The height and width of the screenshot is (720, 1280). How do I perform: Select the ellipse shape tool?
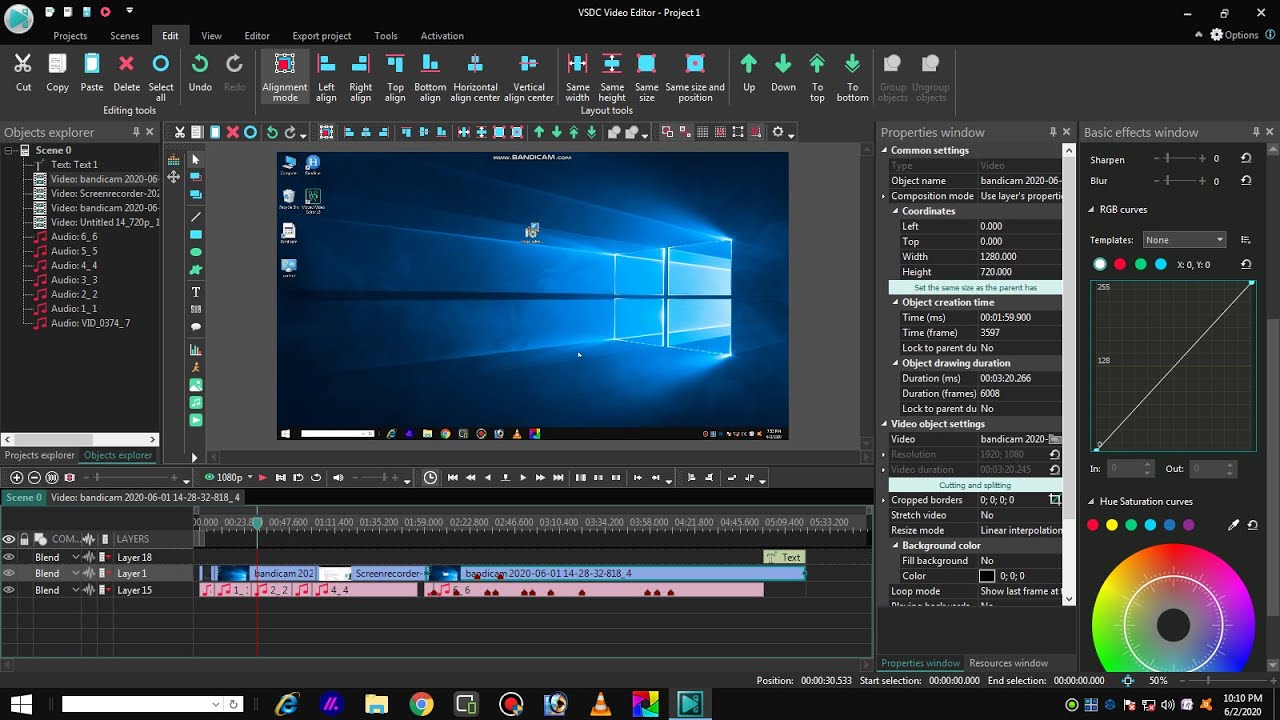[196, 252]
